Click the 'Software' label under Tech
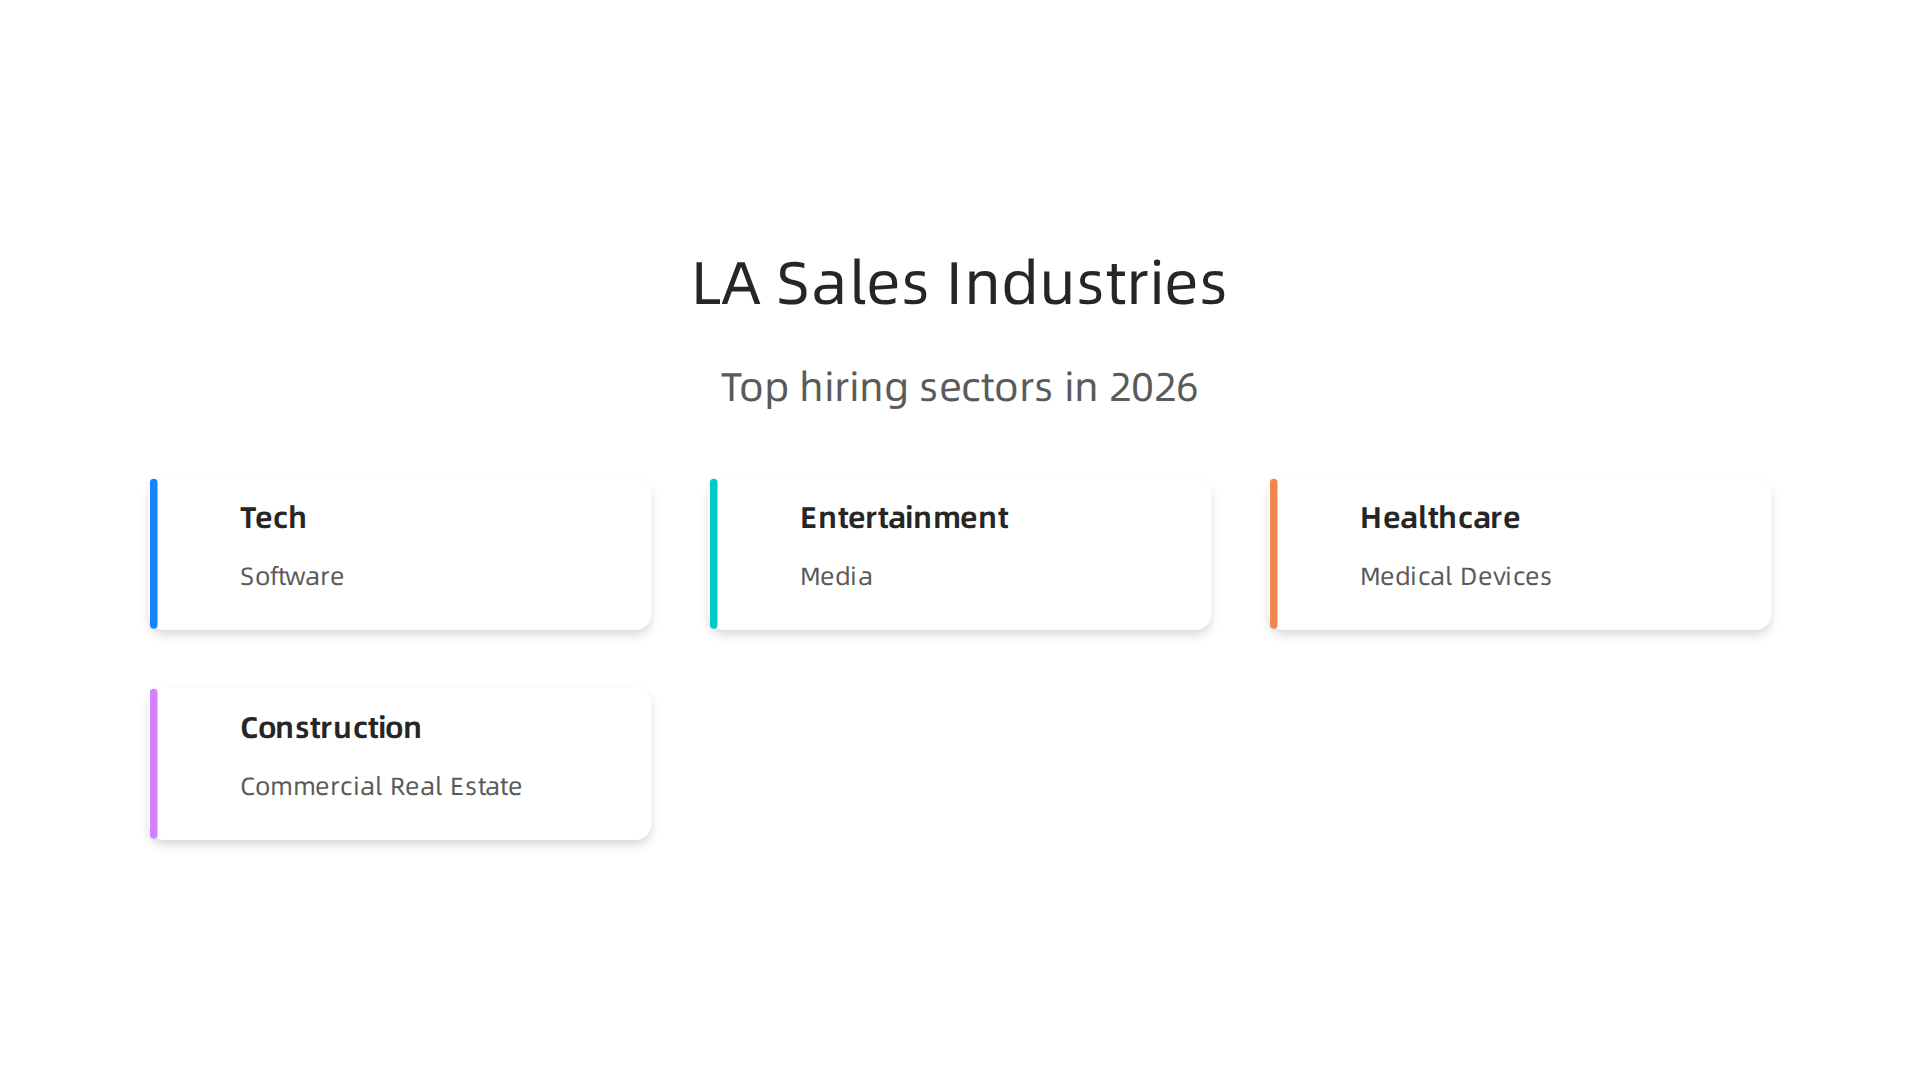 [292, 577]
